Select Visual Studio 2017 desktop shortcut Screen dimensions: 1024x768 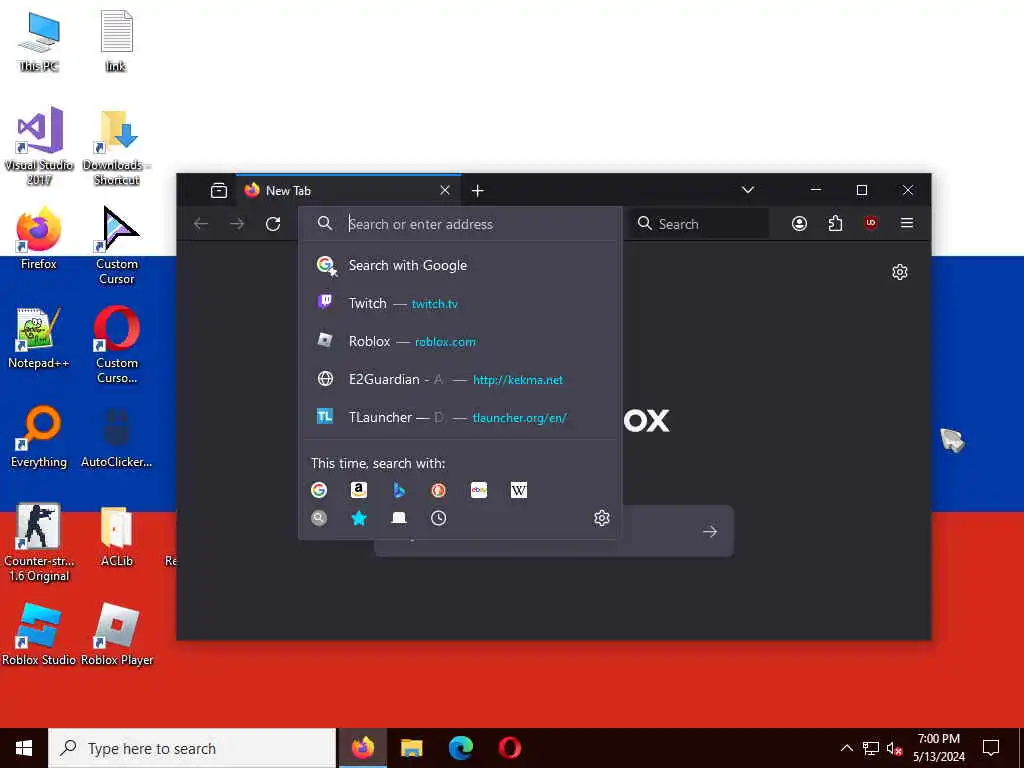coord(39,146)
